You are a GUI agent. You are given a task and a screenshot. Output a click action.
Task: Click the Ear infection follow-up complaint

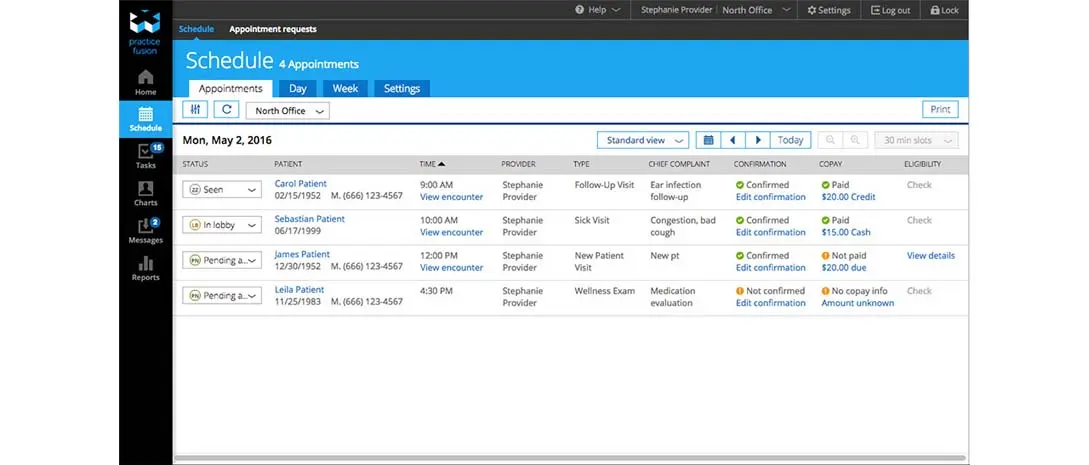click(676, 191)
